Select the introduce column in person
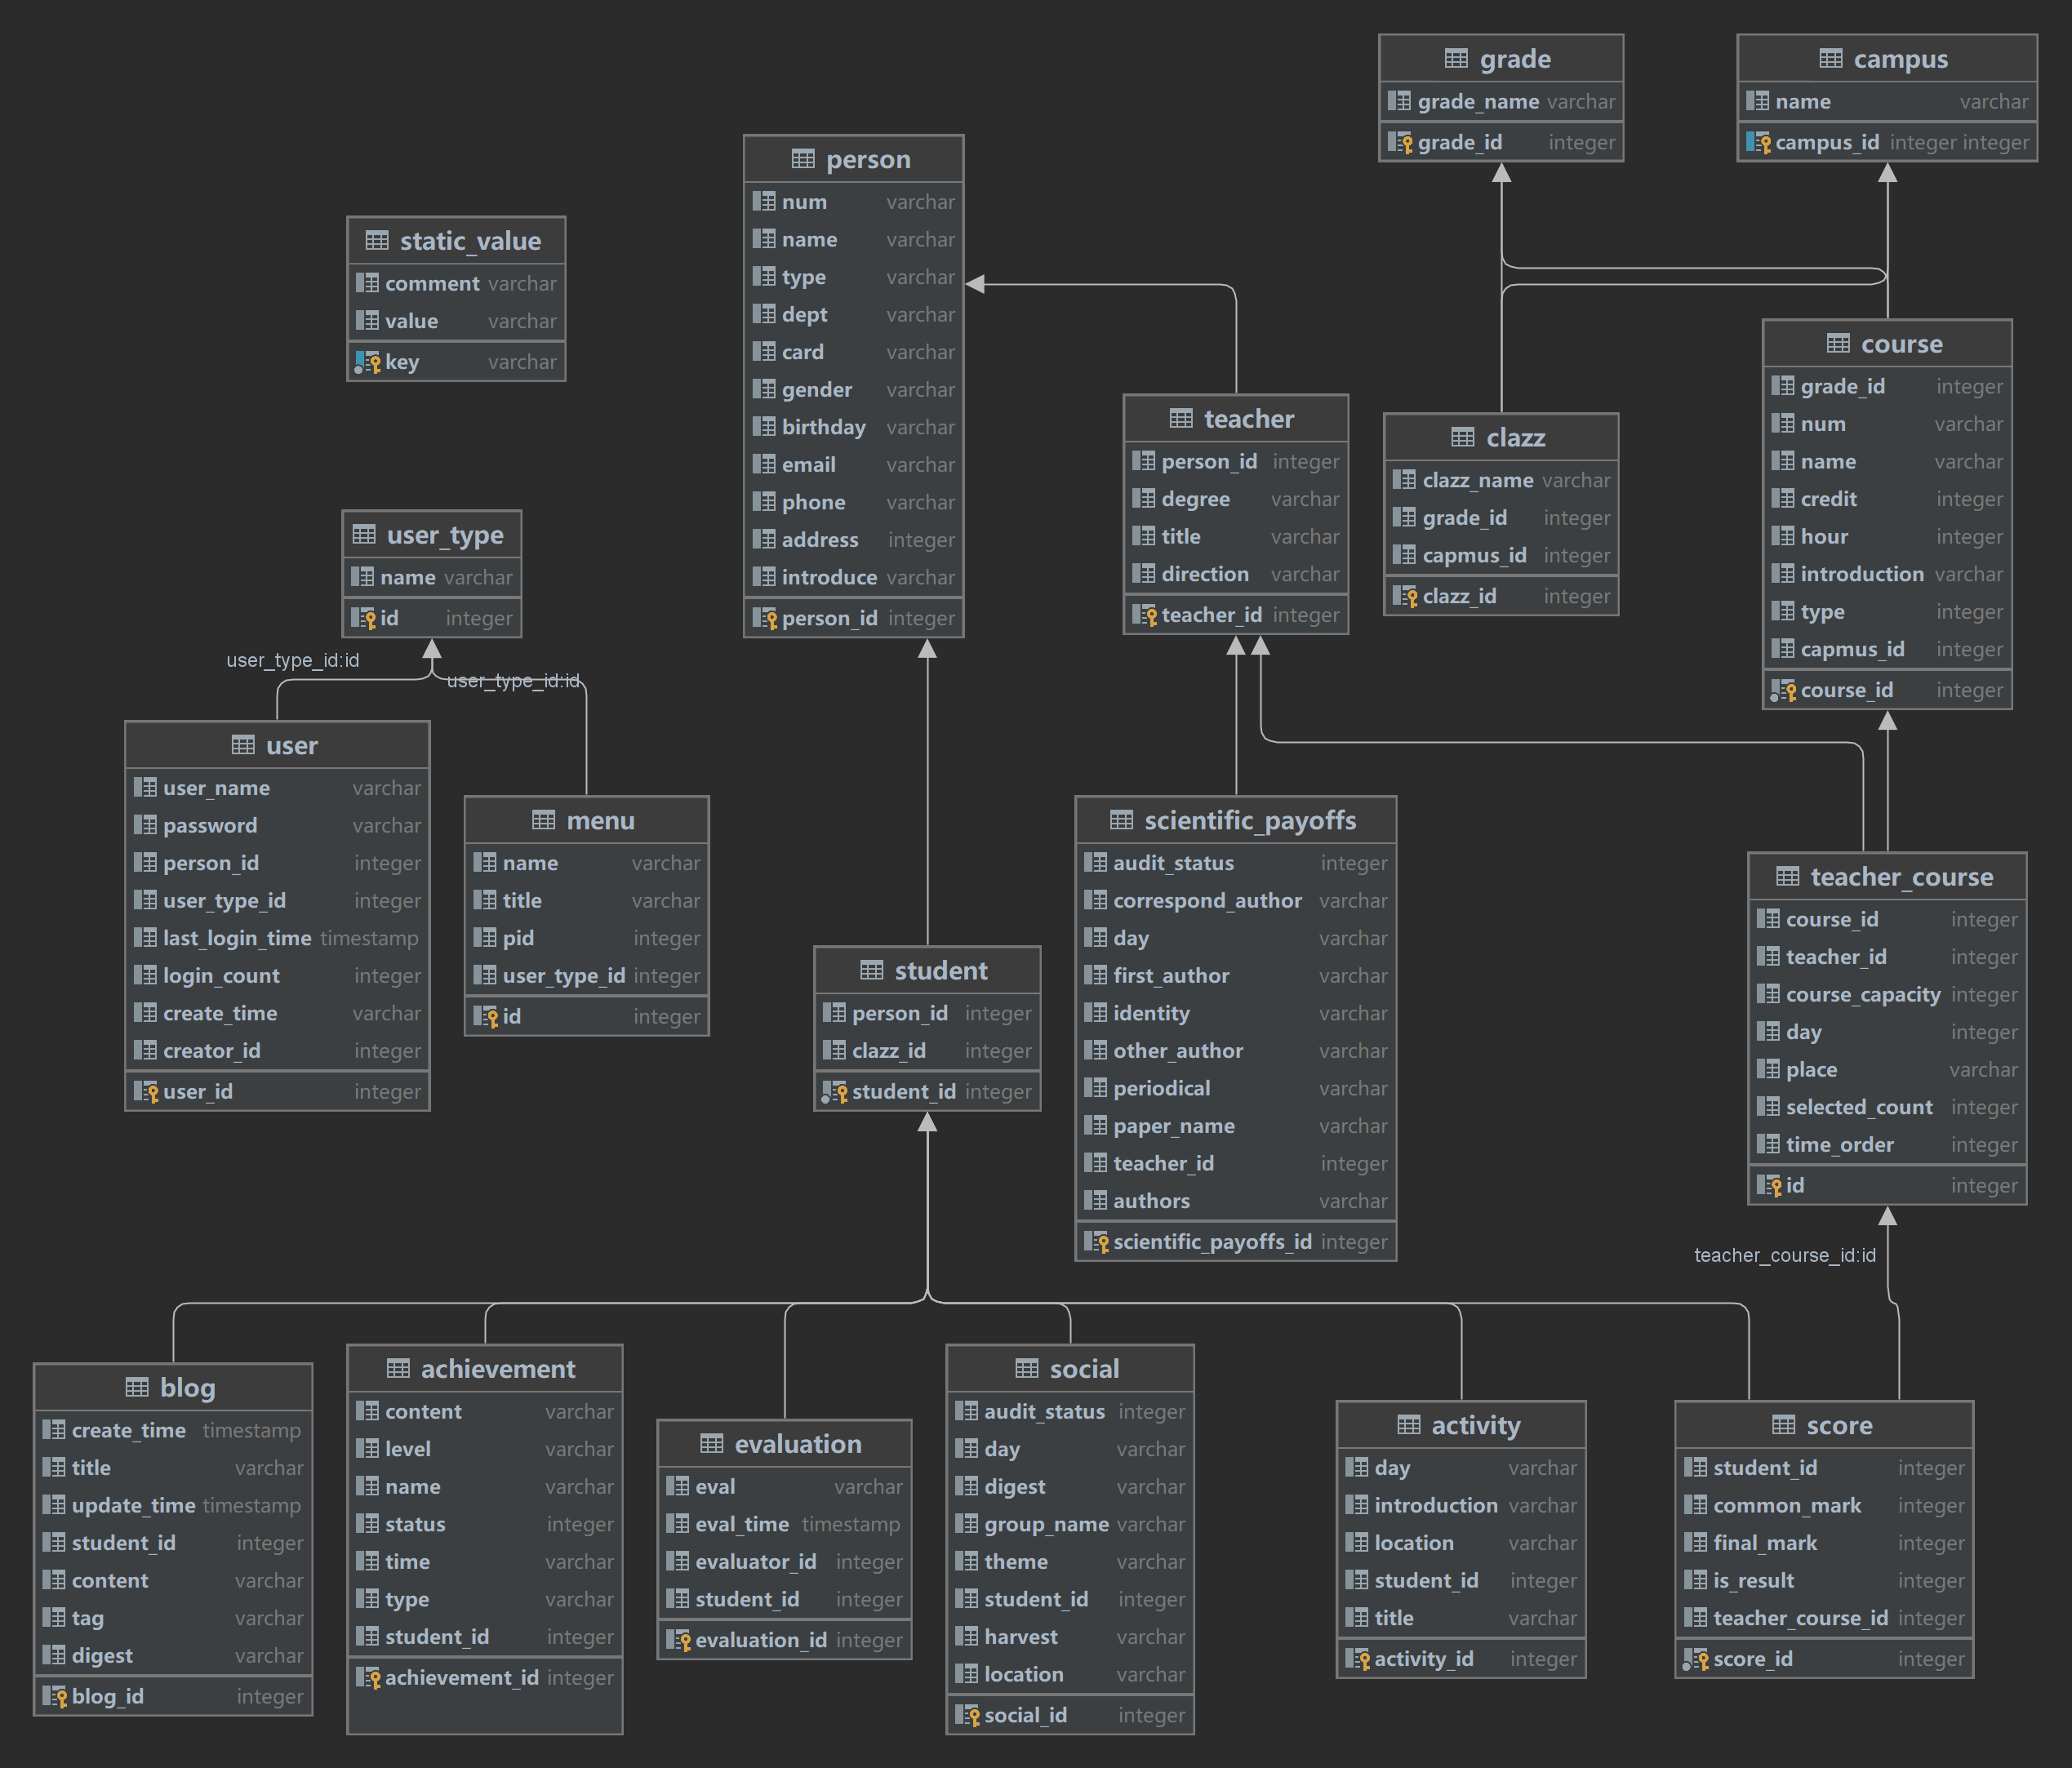The height and width of the screenshot is (1768, 2072). click(854, 577)
